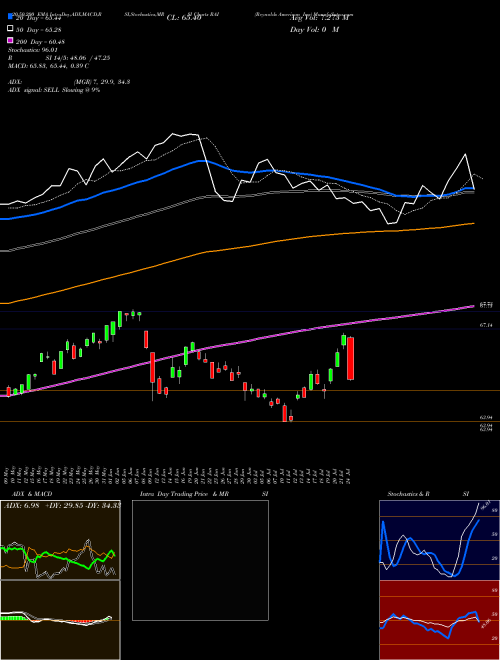Select the '20 Day = 65.44' legend text
Screen dimensions: 500x660
tap(39, 18)
